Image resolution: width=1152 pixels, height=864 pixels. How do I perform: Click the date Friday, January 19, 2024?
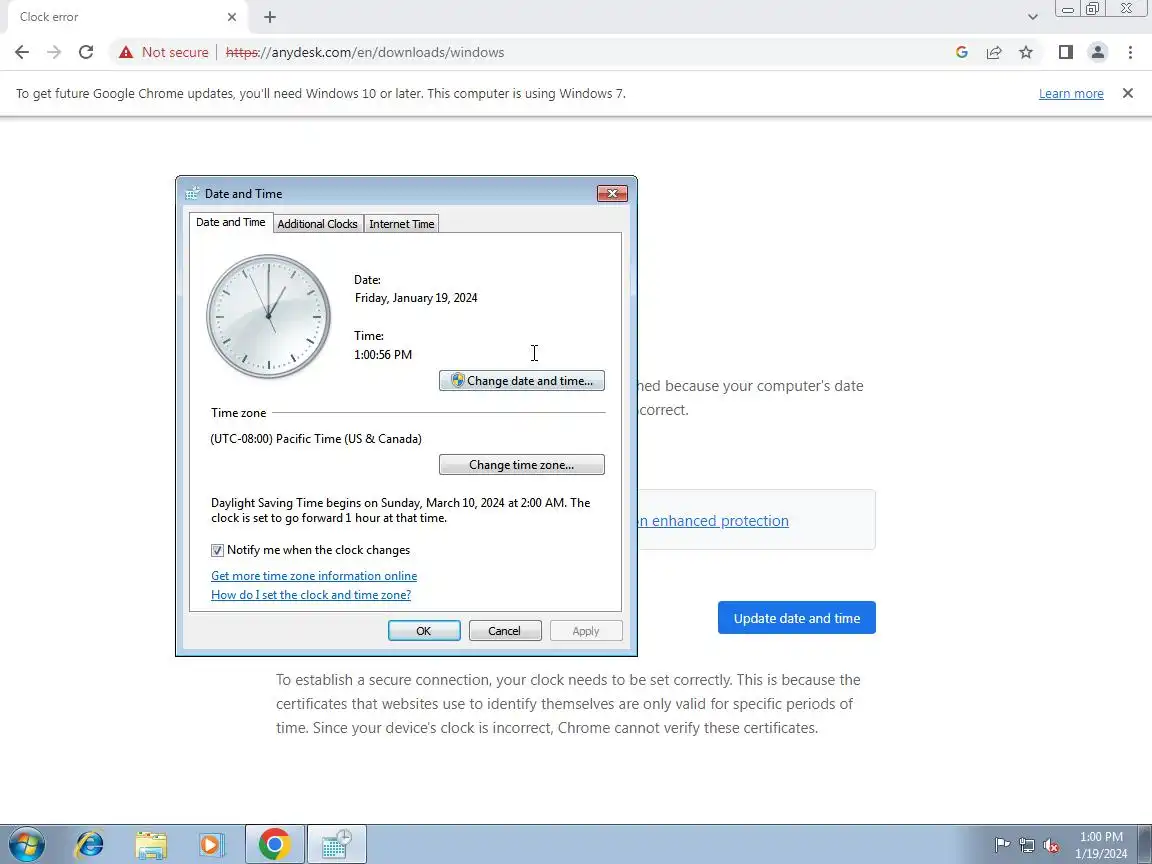[416, 298]
